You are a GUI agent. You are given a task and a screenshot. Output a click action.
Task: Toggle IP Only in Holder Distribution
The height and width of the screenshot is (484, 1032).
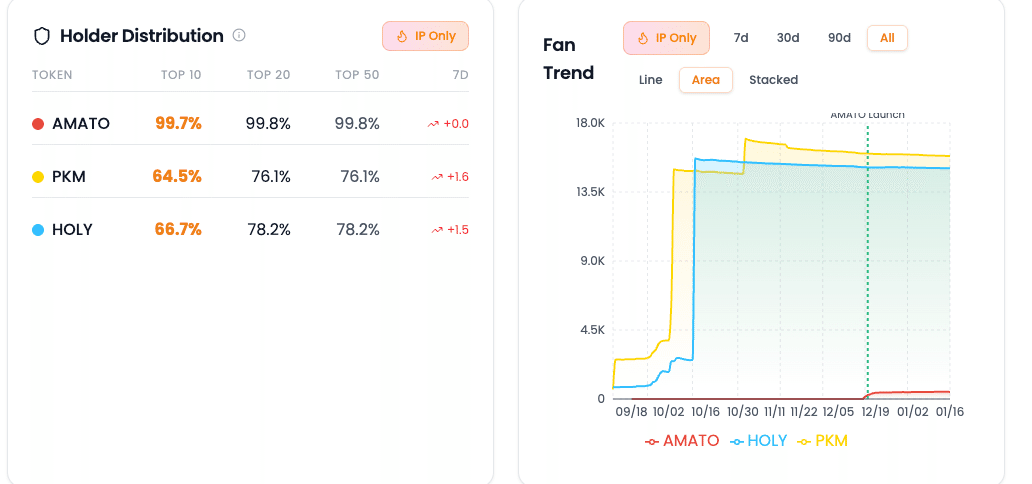(x=425, y=36)
